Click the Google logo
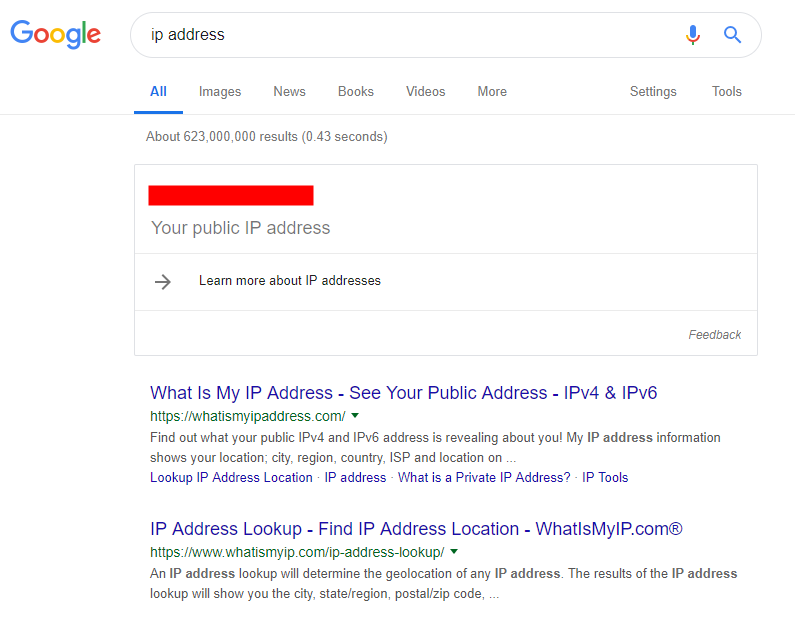Viewport: 795px width, 620px height. coord(56,34)
